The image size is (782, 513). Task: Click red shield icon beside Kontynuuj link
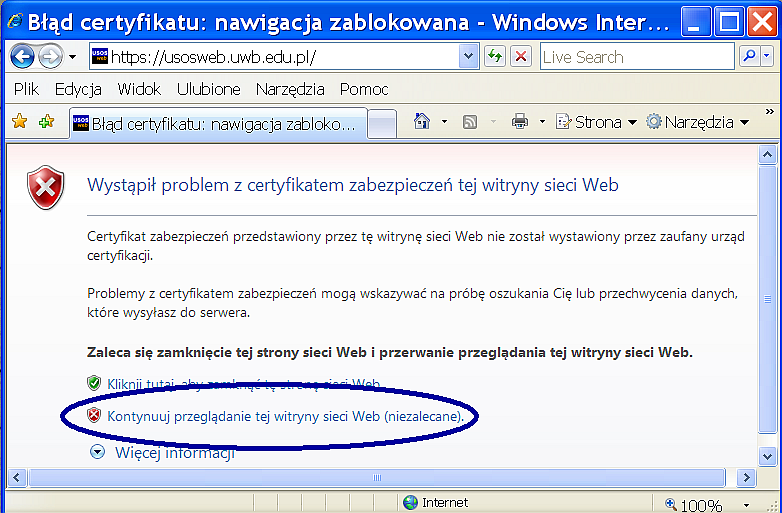click(x=94, y=415)
